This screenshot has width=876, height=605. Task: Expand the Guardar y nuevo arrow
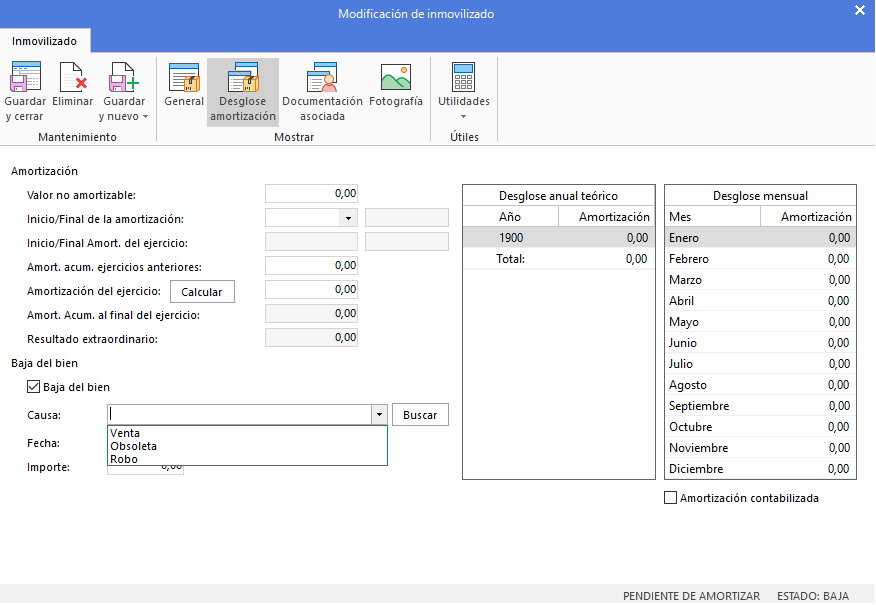(x=145, y=117)
